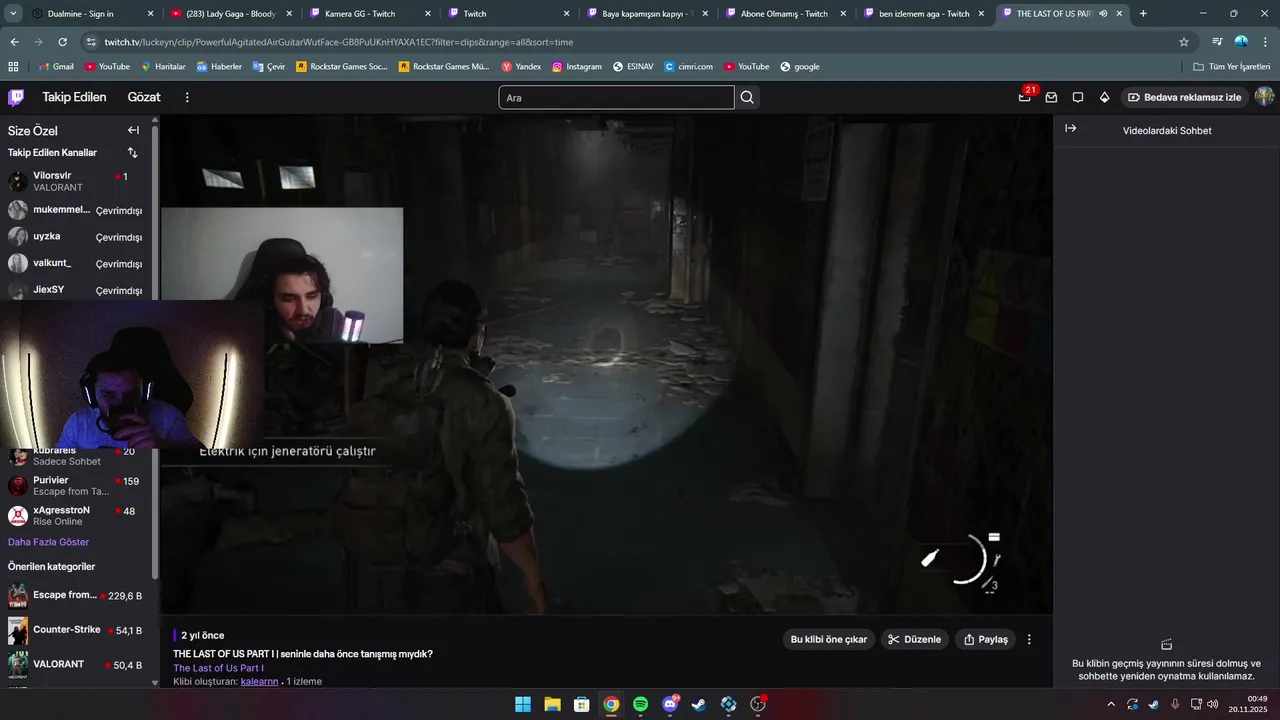Switch to the Kamera GG - Twitch tab

pyautogui.click(x=370, y=14)
